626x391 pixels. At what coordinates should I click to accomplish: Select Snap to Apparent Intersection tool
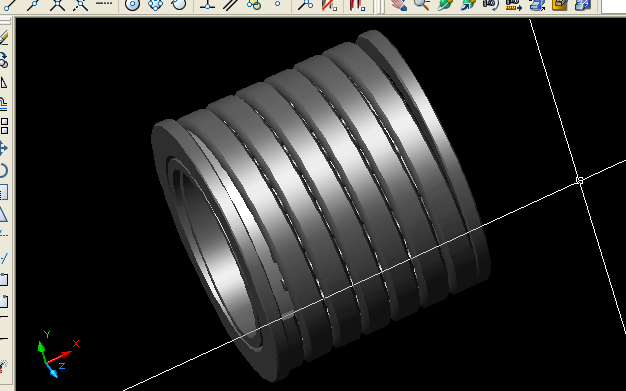(x=81, y=5)
